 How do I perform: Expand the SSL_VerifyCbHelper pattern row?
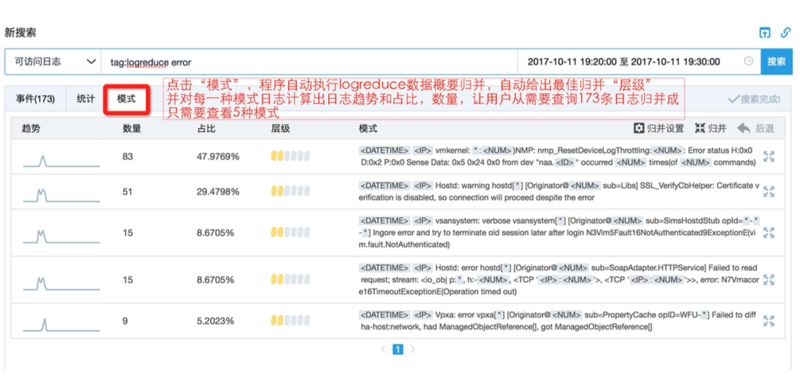pyautogui.click(x=768, y=192)
